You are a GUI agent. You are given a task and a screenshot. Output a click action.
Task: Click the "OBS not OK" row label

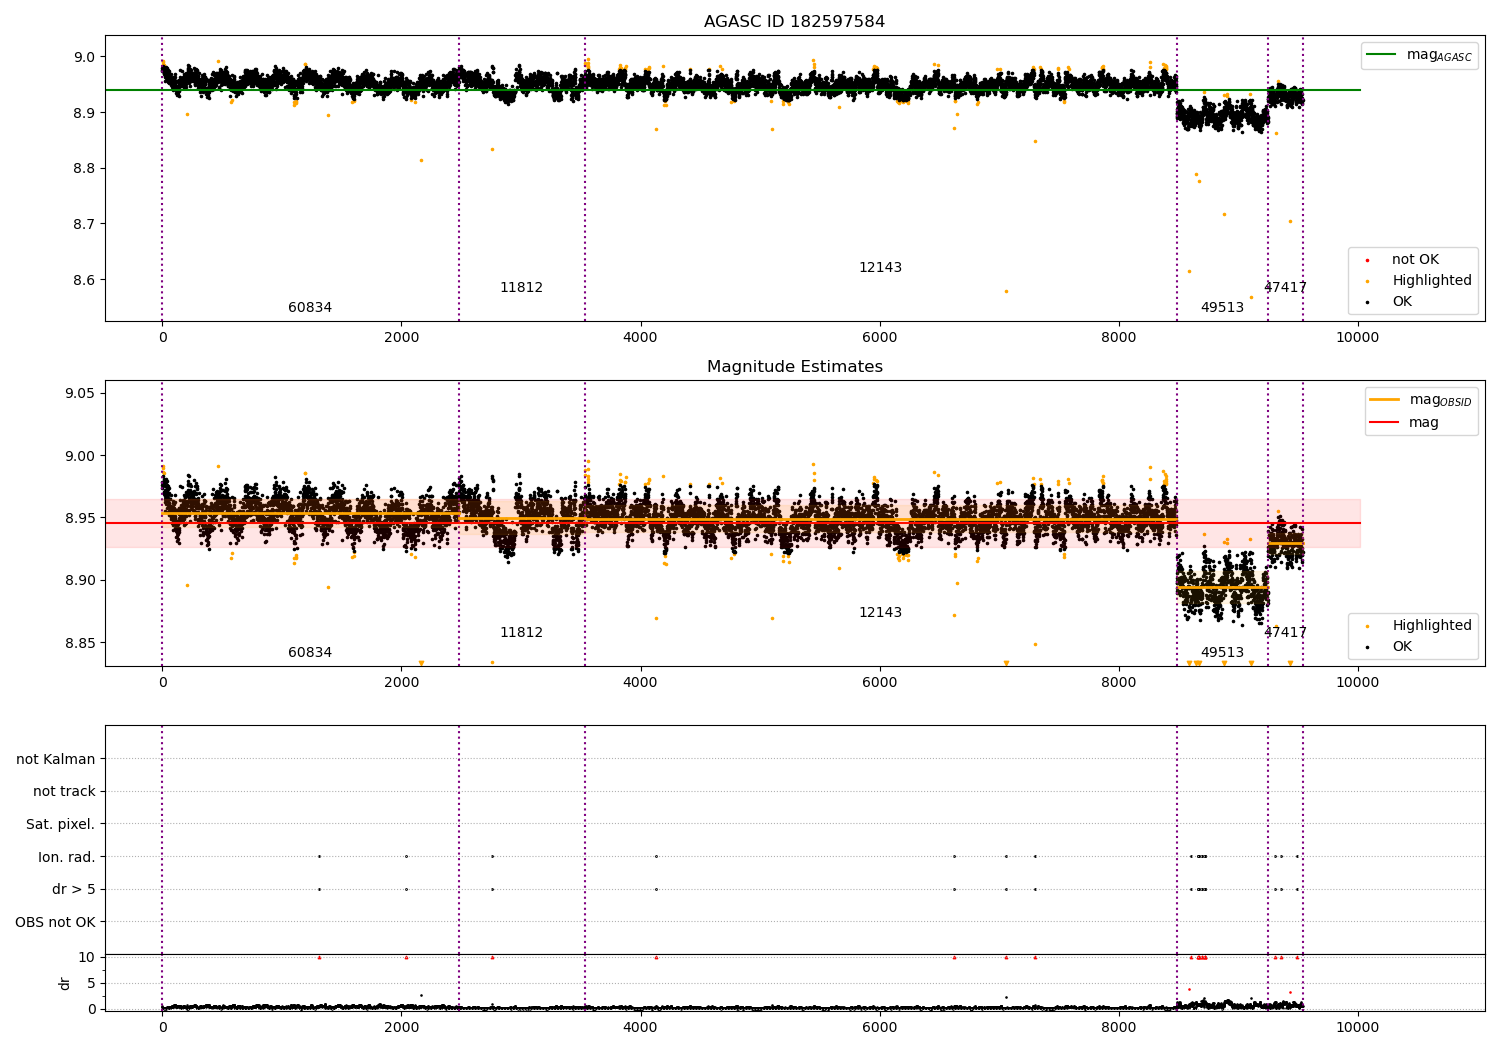pyautogui.click(x=55, y=922)
